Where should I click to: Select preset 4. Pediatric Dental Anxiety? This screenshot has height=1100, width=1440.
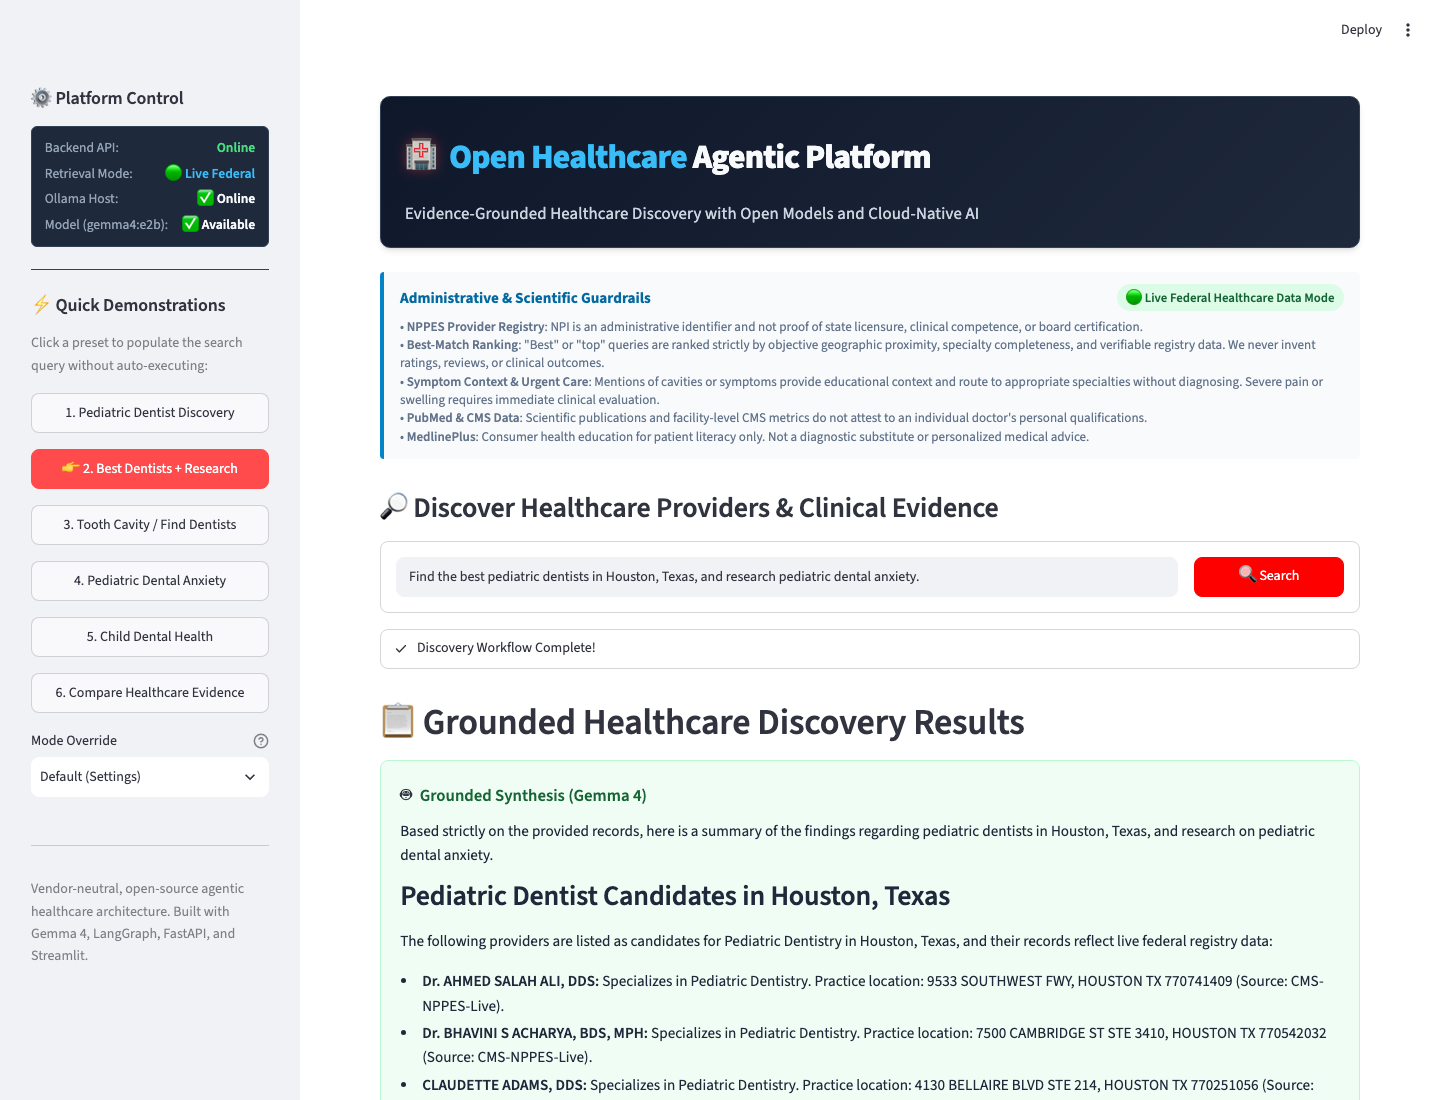tap(150, 581)
